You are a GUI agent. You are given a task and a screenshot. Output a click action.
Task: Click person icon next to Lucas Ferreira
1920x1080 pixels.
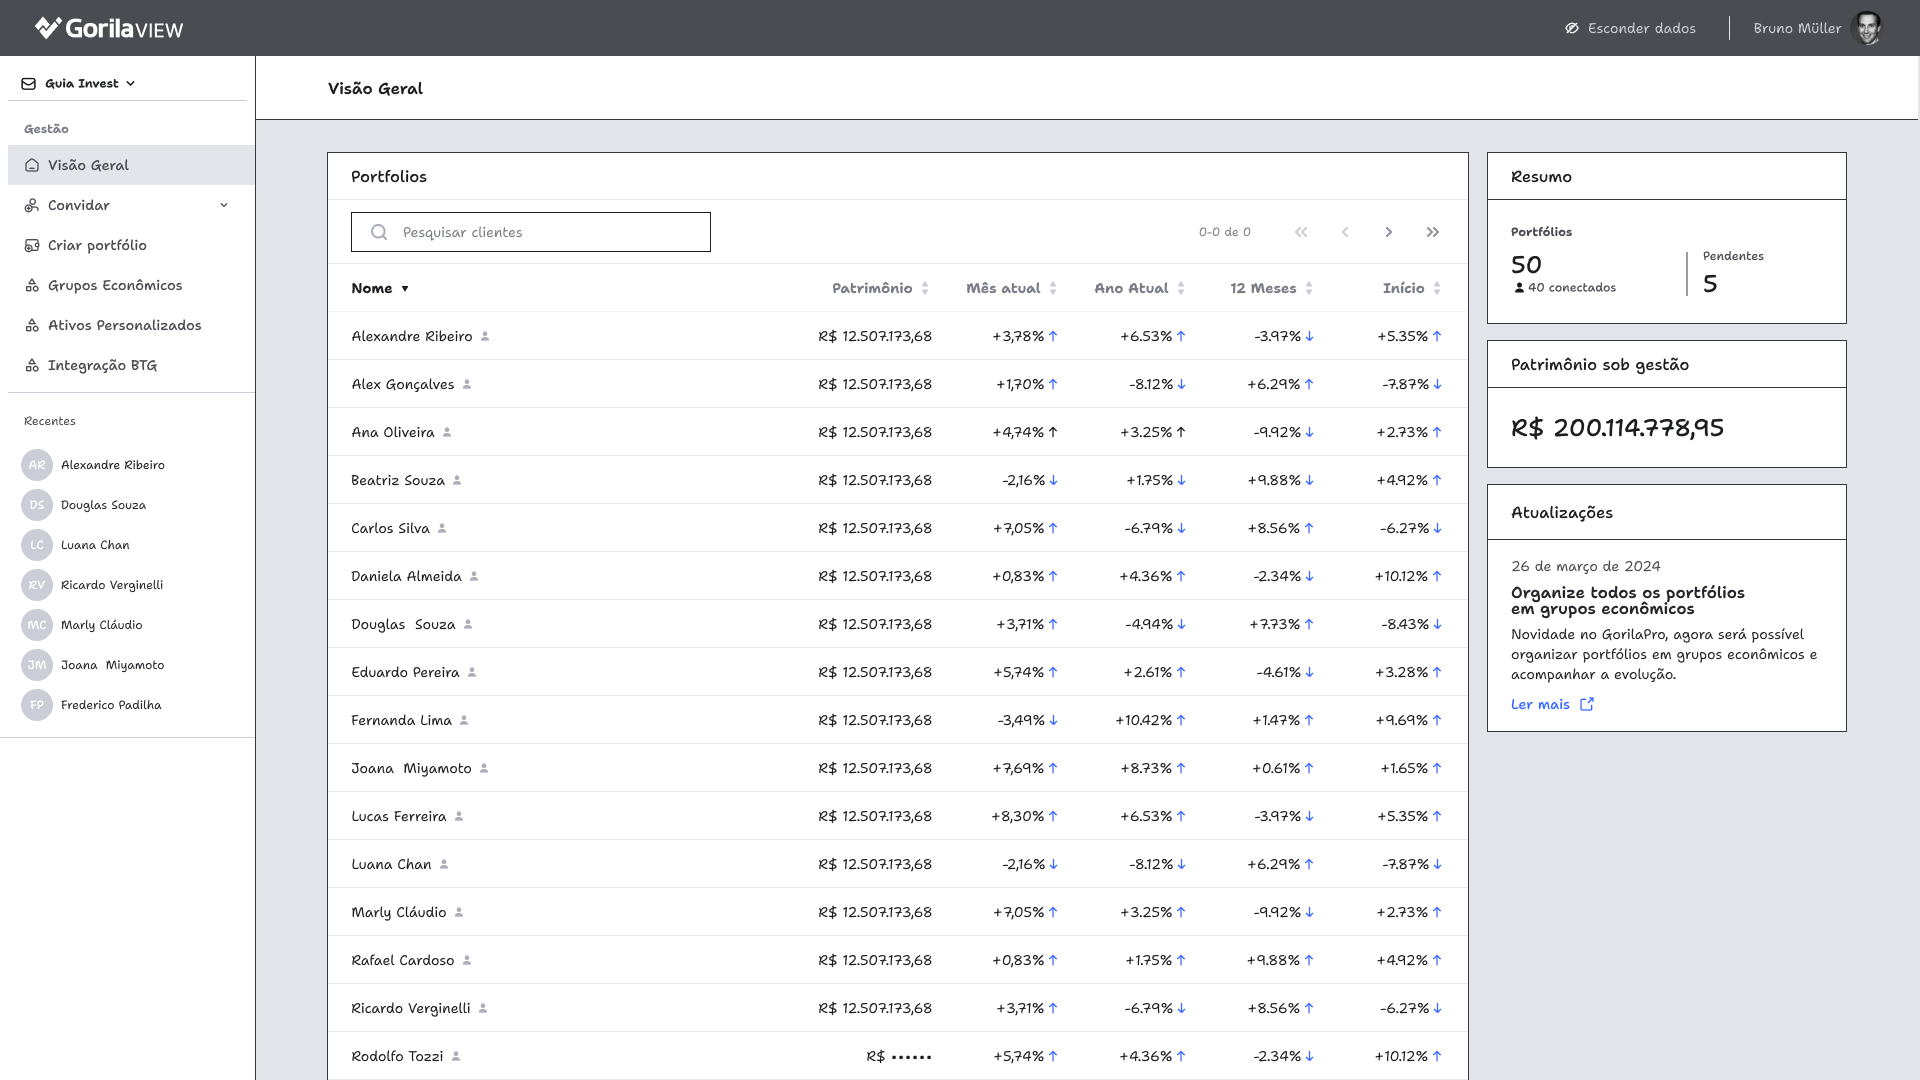point(459,816)
